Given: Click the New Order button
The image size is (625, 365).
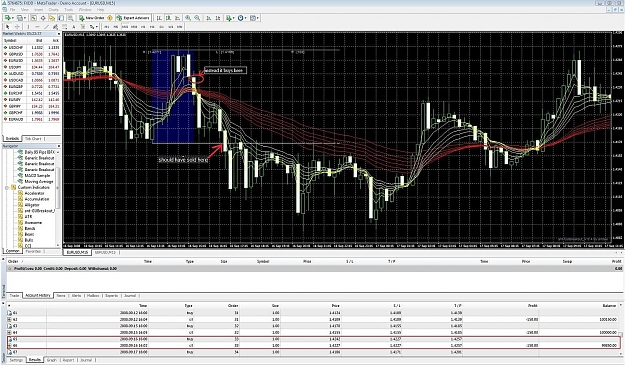Looking at the screenshot, I should [91, 18].
